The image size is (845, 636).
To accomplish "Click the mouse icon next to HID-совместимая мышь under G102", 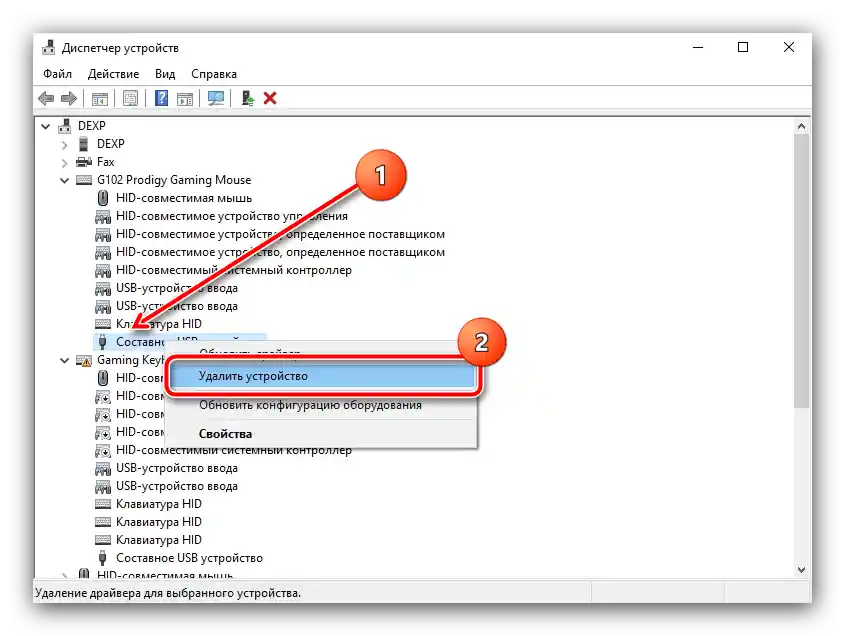I will coord(102,198).
